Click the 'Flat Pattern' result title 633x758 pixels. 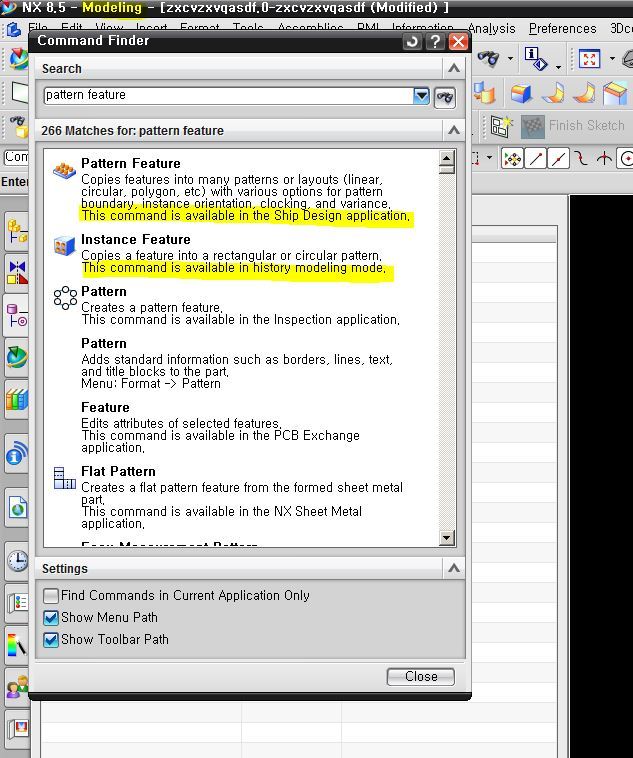pos(118,471)
